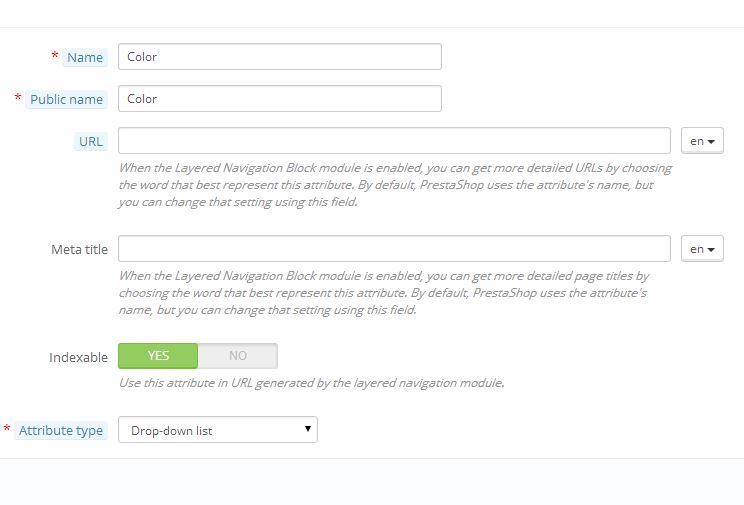This screenshot has width=744, height=505.
Task: Switch Indexable to NO
Action: click(x=237, y=356)
